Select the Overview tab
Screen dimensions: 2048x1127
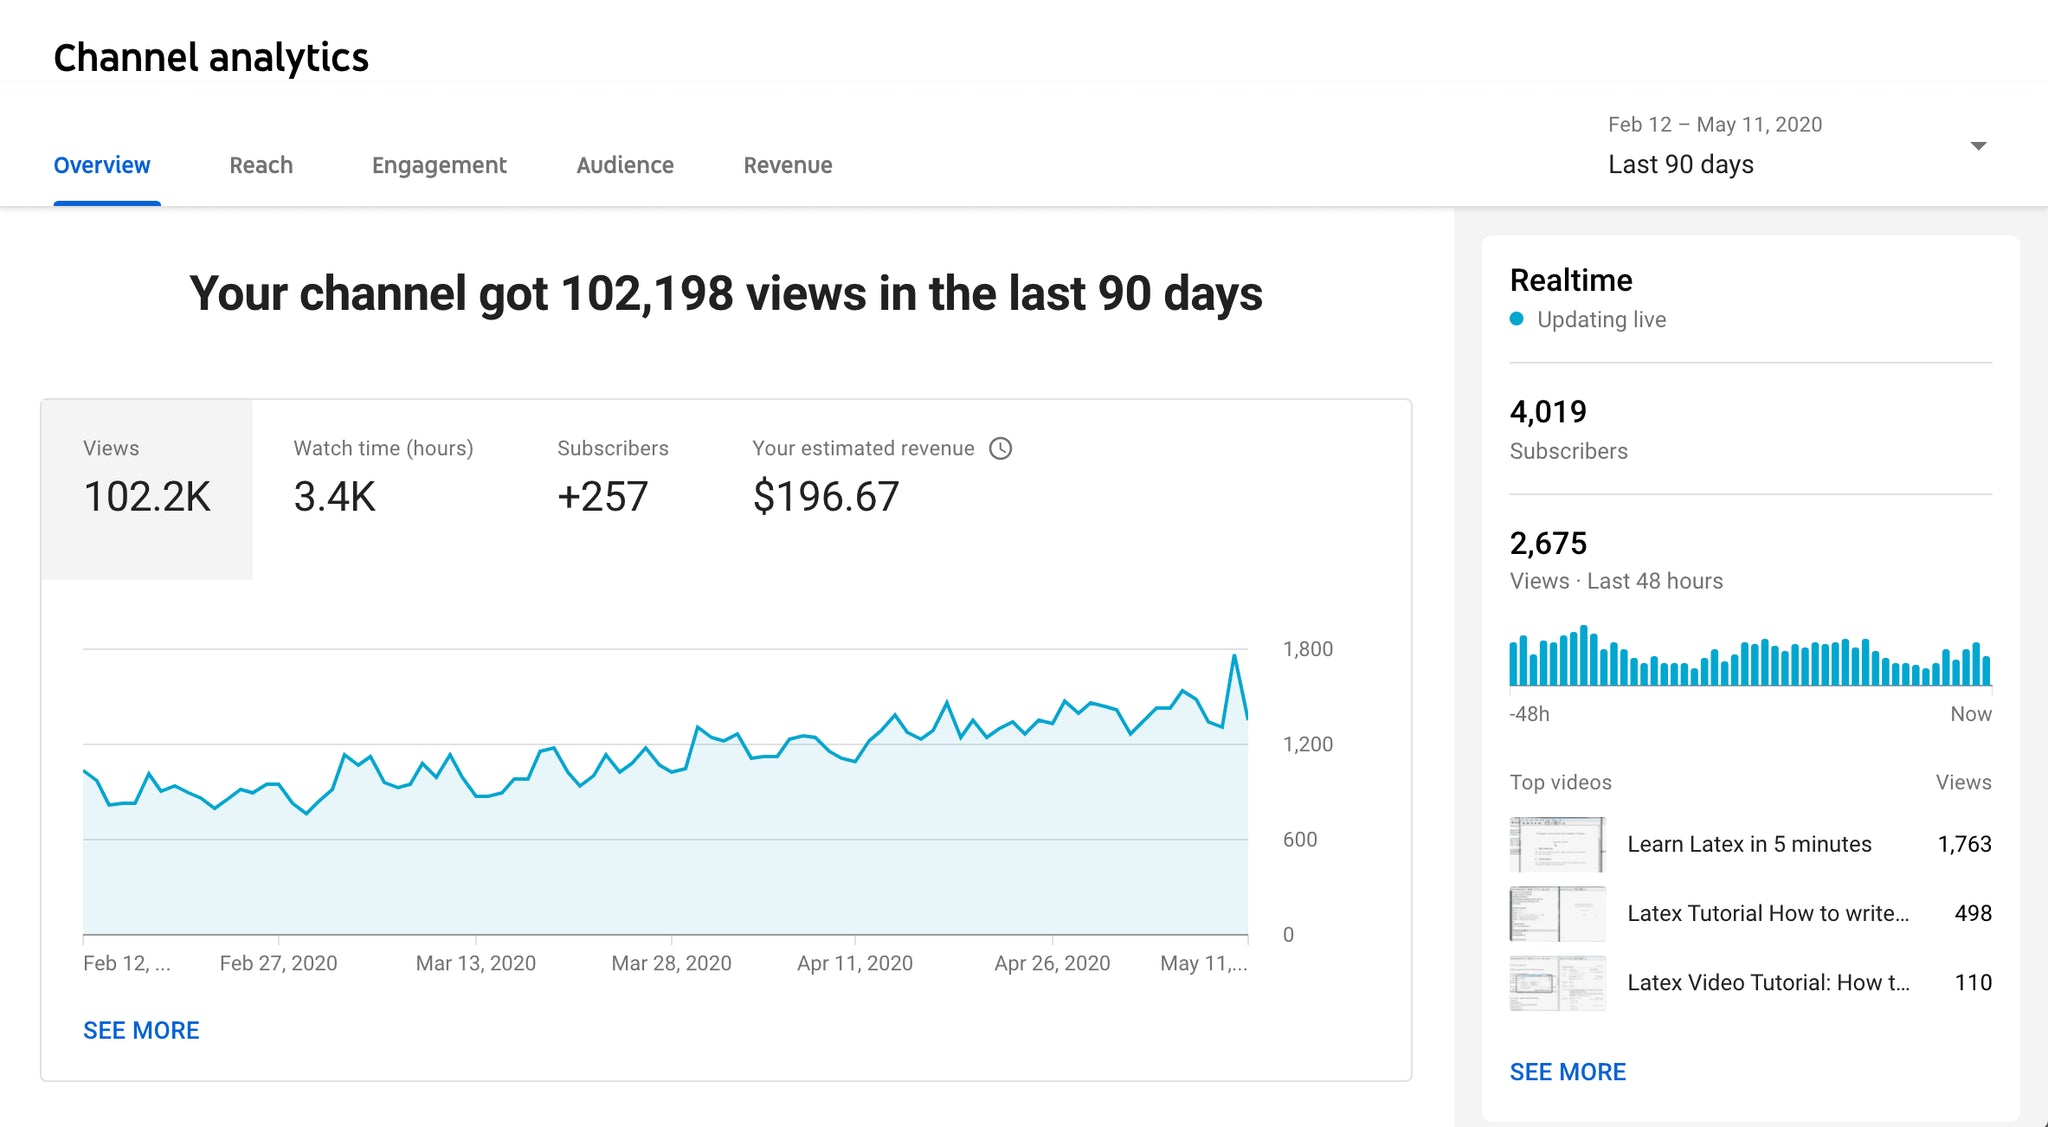coord(102,165)
